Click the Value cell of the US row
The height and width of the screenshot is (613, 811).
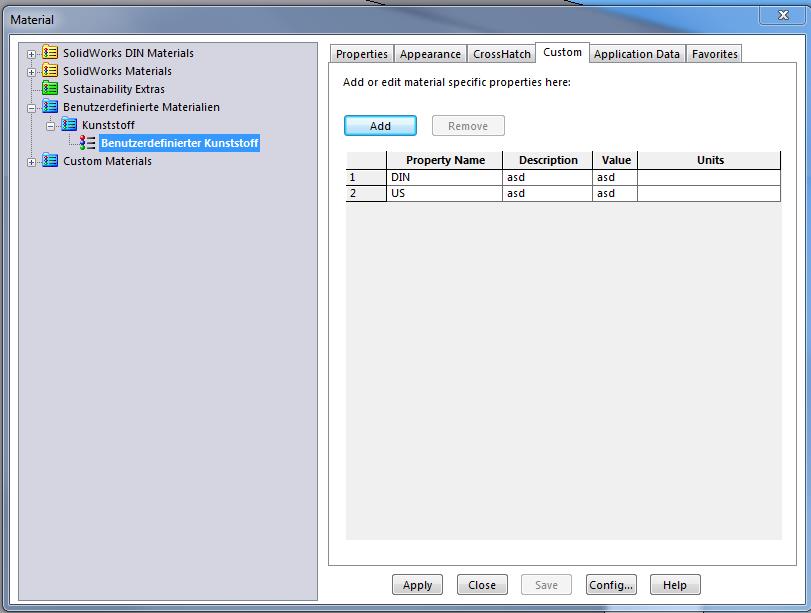(615, 193)
